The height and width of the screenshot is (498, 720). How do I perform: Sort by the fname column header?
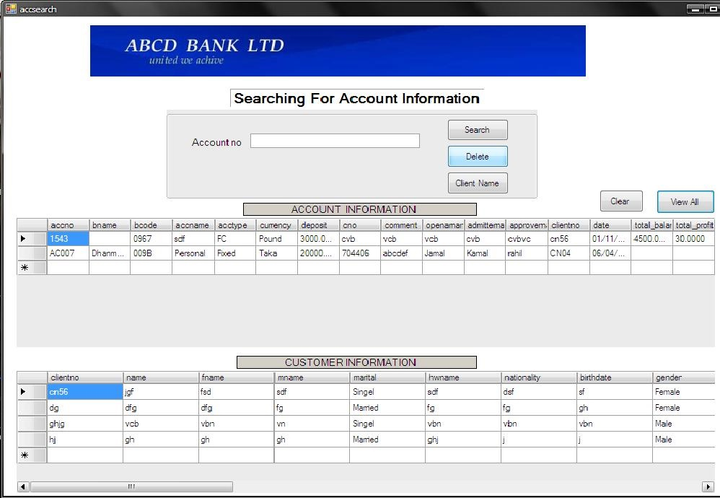236,377
